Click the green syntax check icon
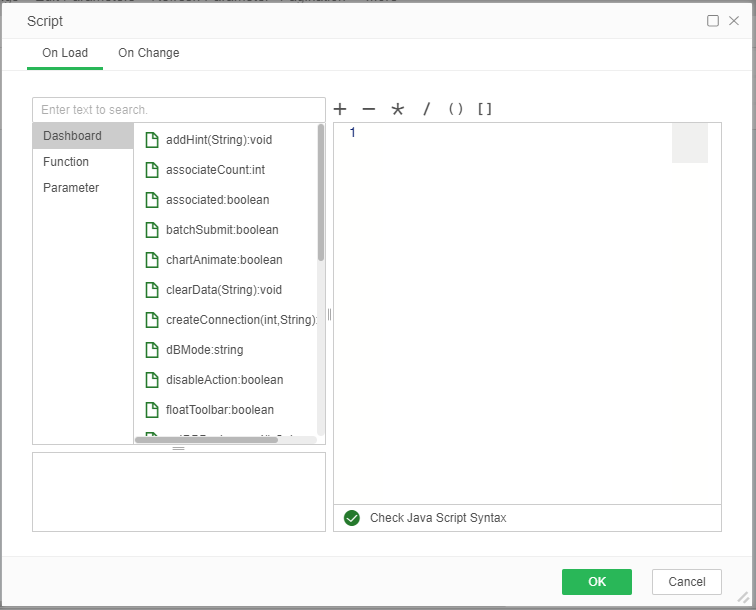Viewport: 756px width, 610px height. click(x=351, y=518)
